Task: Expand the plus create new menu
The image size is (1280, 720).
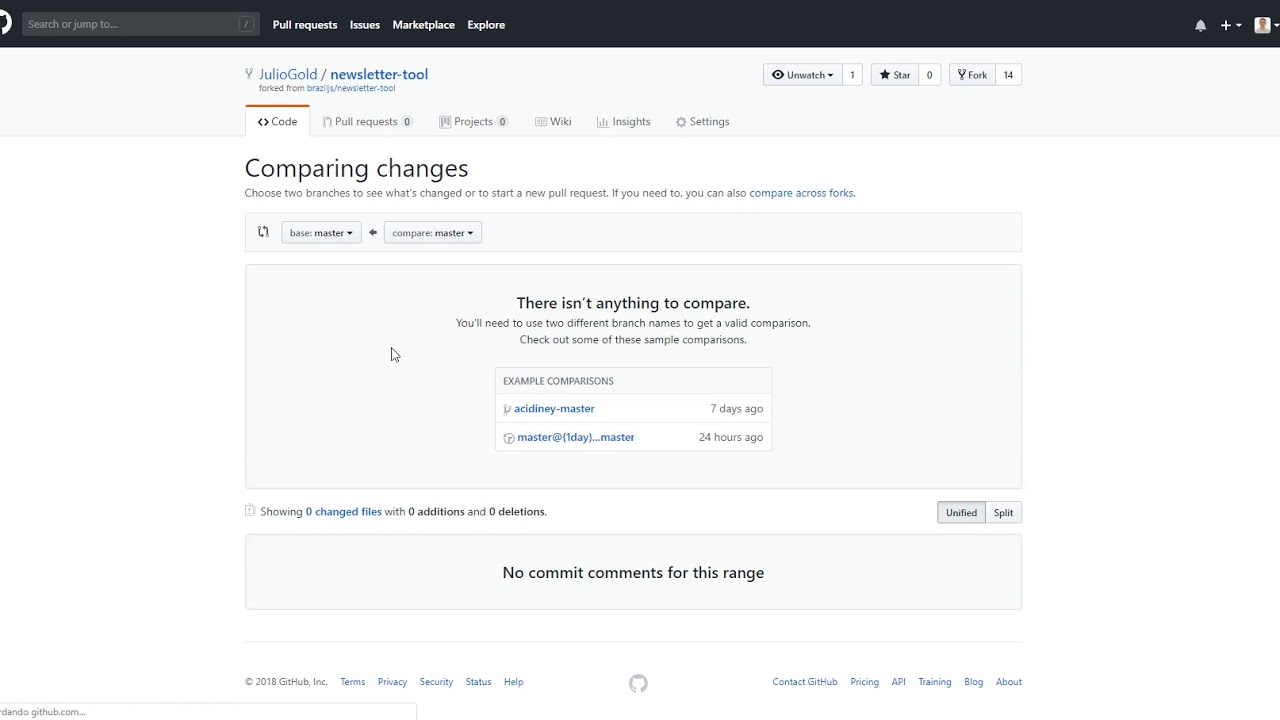Action: (1230, 25)
